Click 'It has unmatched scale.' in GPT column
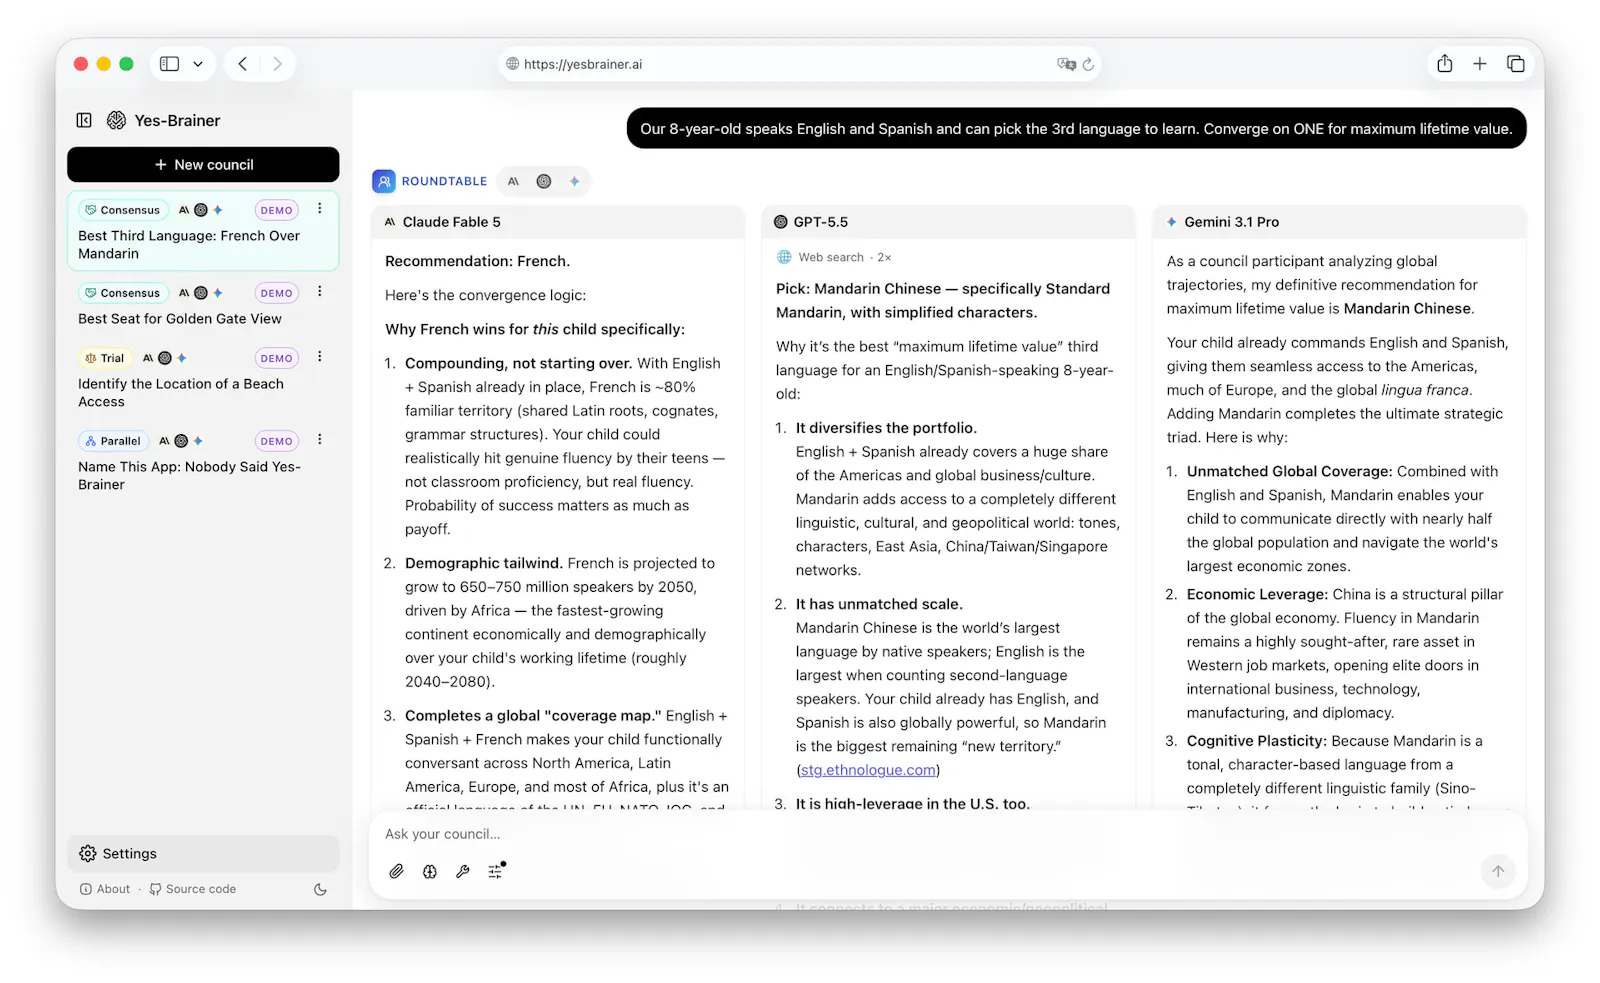The width and height of the screenshot is (1600, 983). 879,605
